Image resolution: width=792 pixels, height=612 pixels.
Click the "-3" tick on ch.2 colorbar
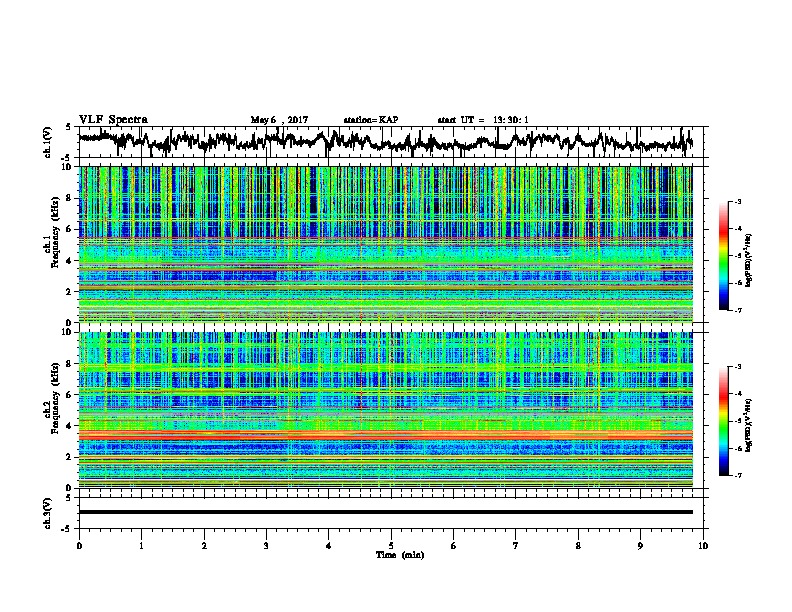[x=737, y=367]
